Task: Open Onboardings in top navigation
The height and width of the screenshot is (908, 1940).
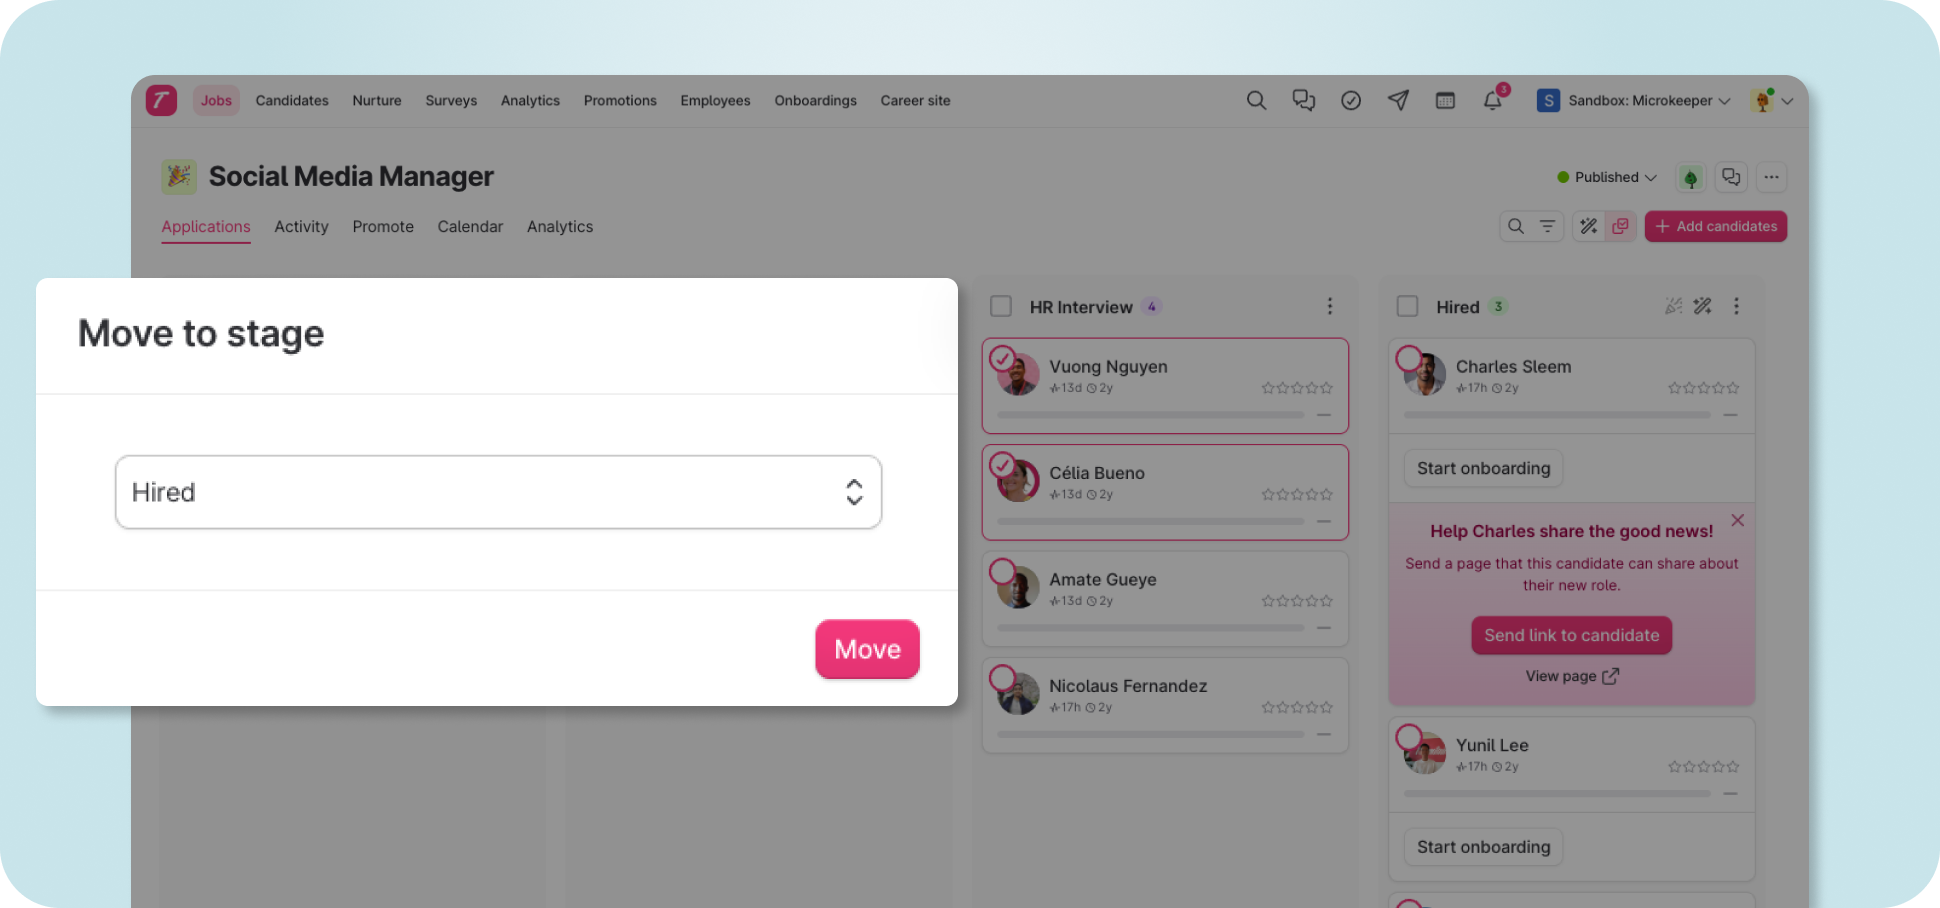Action: [815, 100]
